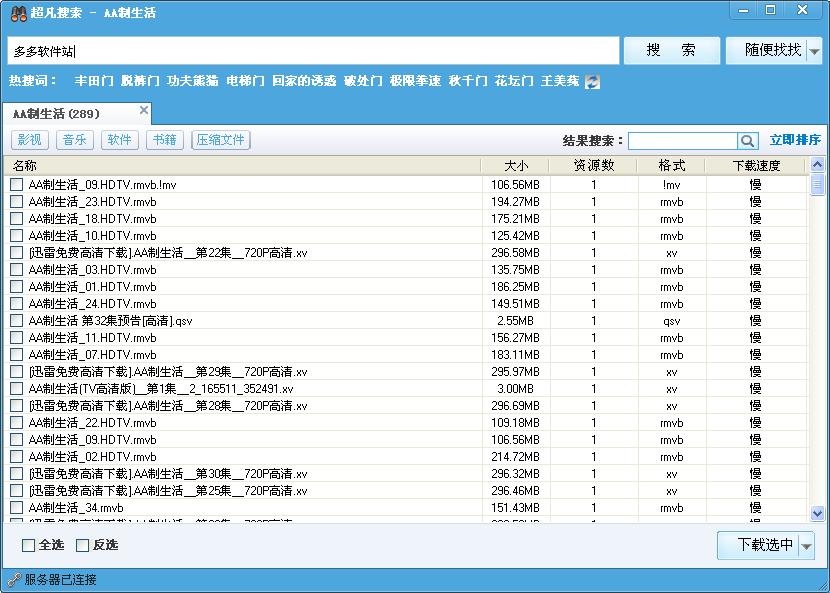Image resolution: width=830 pixels, height=593 pixels.
Task: Select the 压缩文件 filter category
Action: [220, 139]
